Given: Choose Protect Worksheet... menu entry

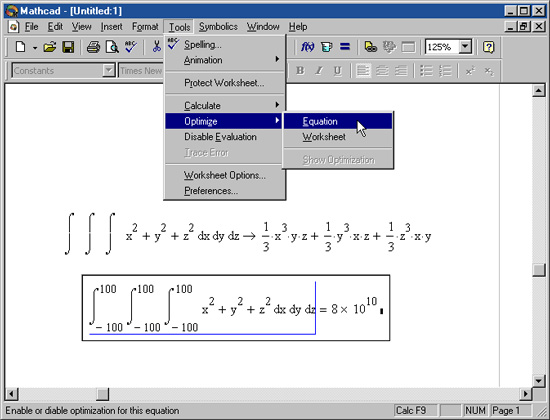Looking at the screenshot, I should coord(225,83).
